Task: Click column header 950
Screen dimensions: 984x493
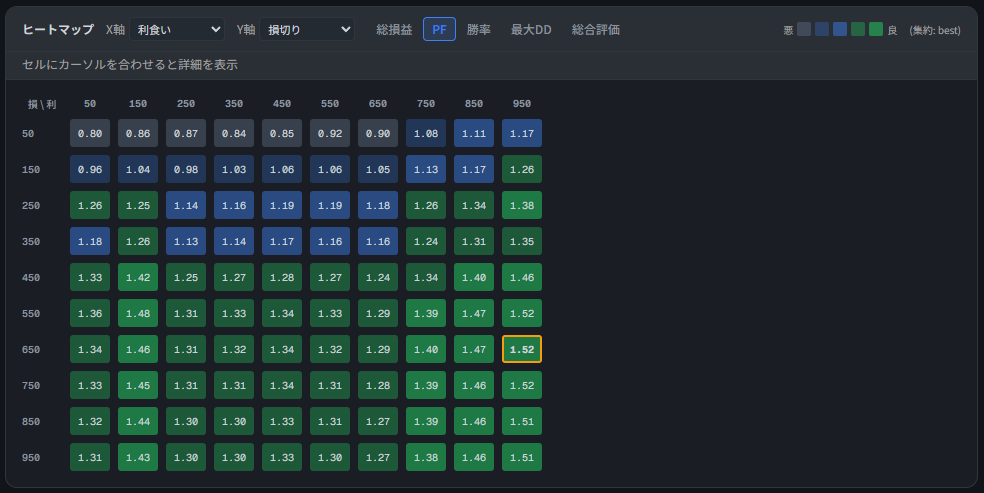Action: tap(522, 103)
